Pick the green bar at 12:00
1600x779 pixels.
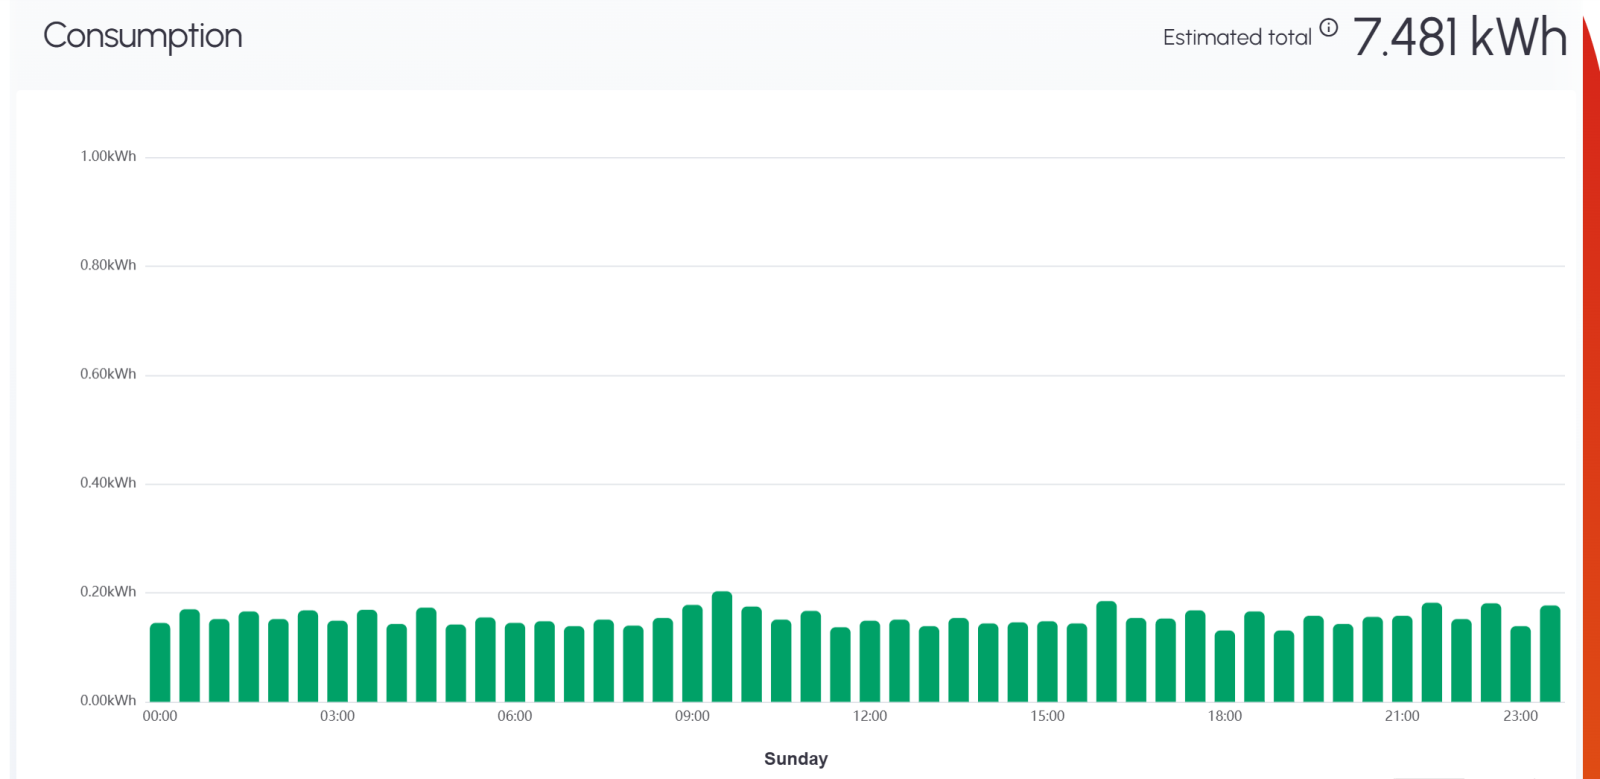pyautogui.click(x=870, y=661)
